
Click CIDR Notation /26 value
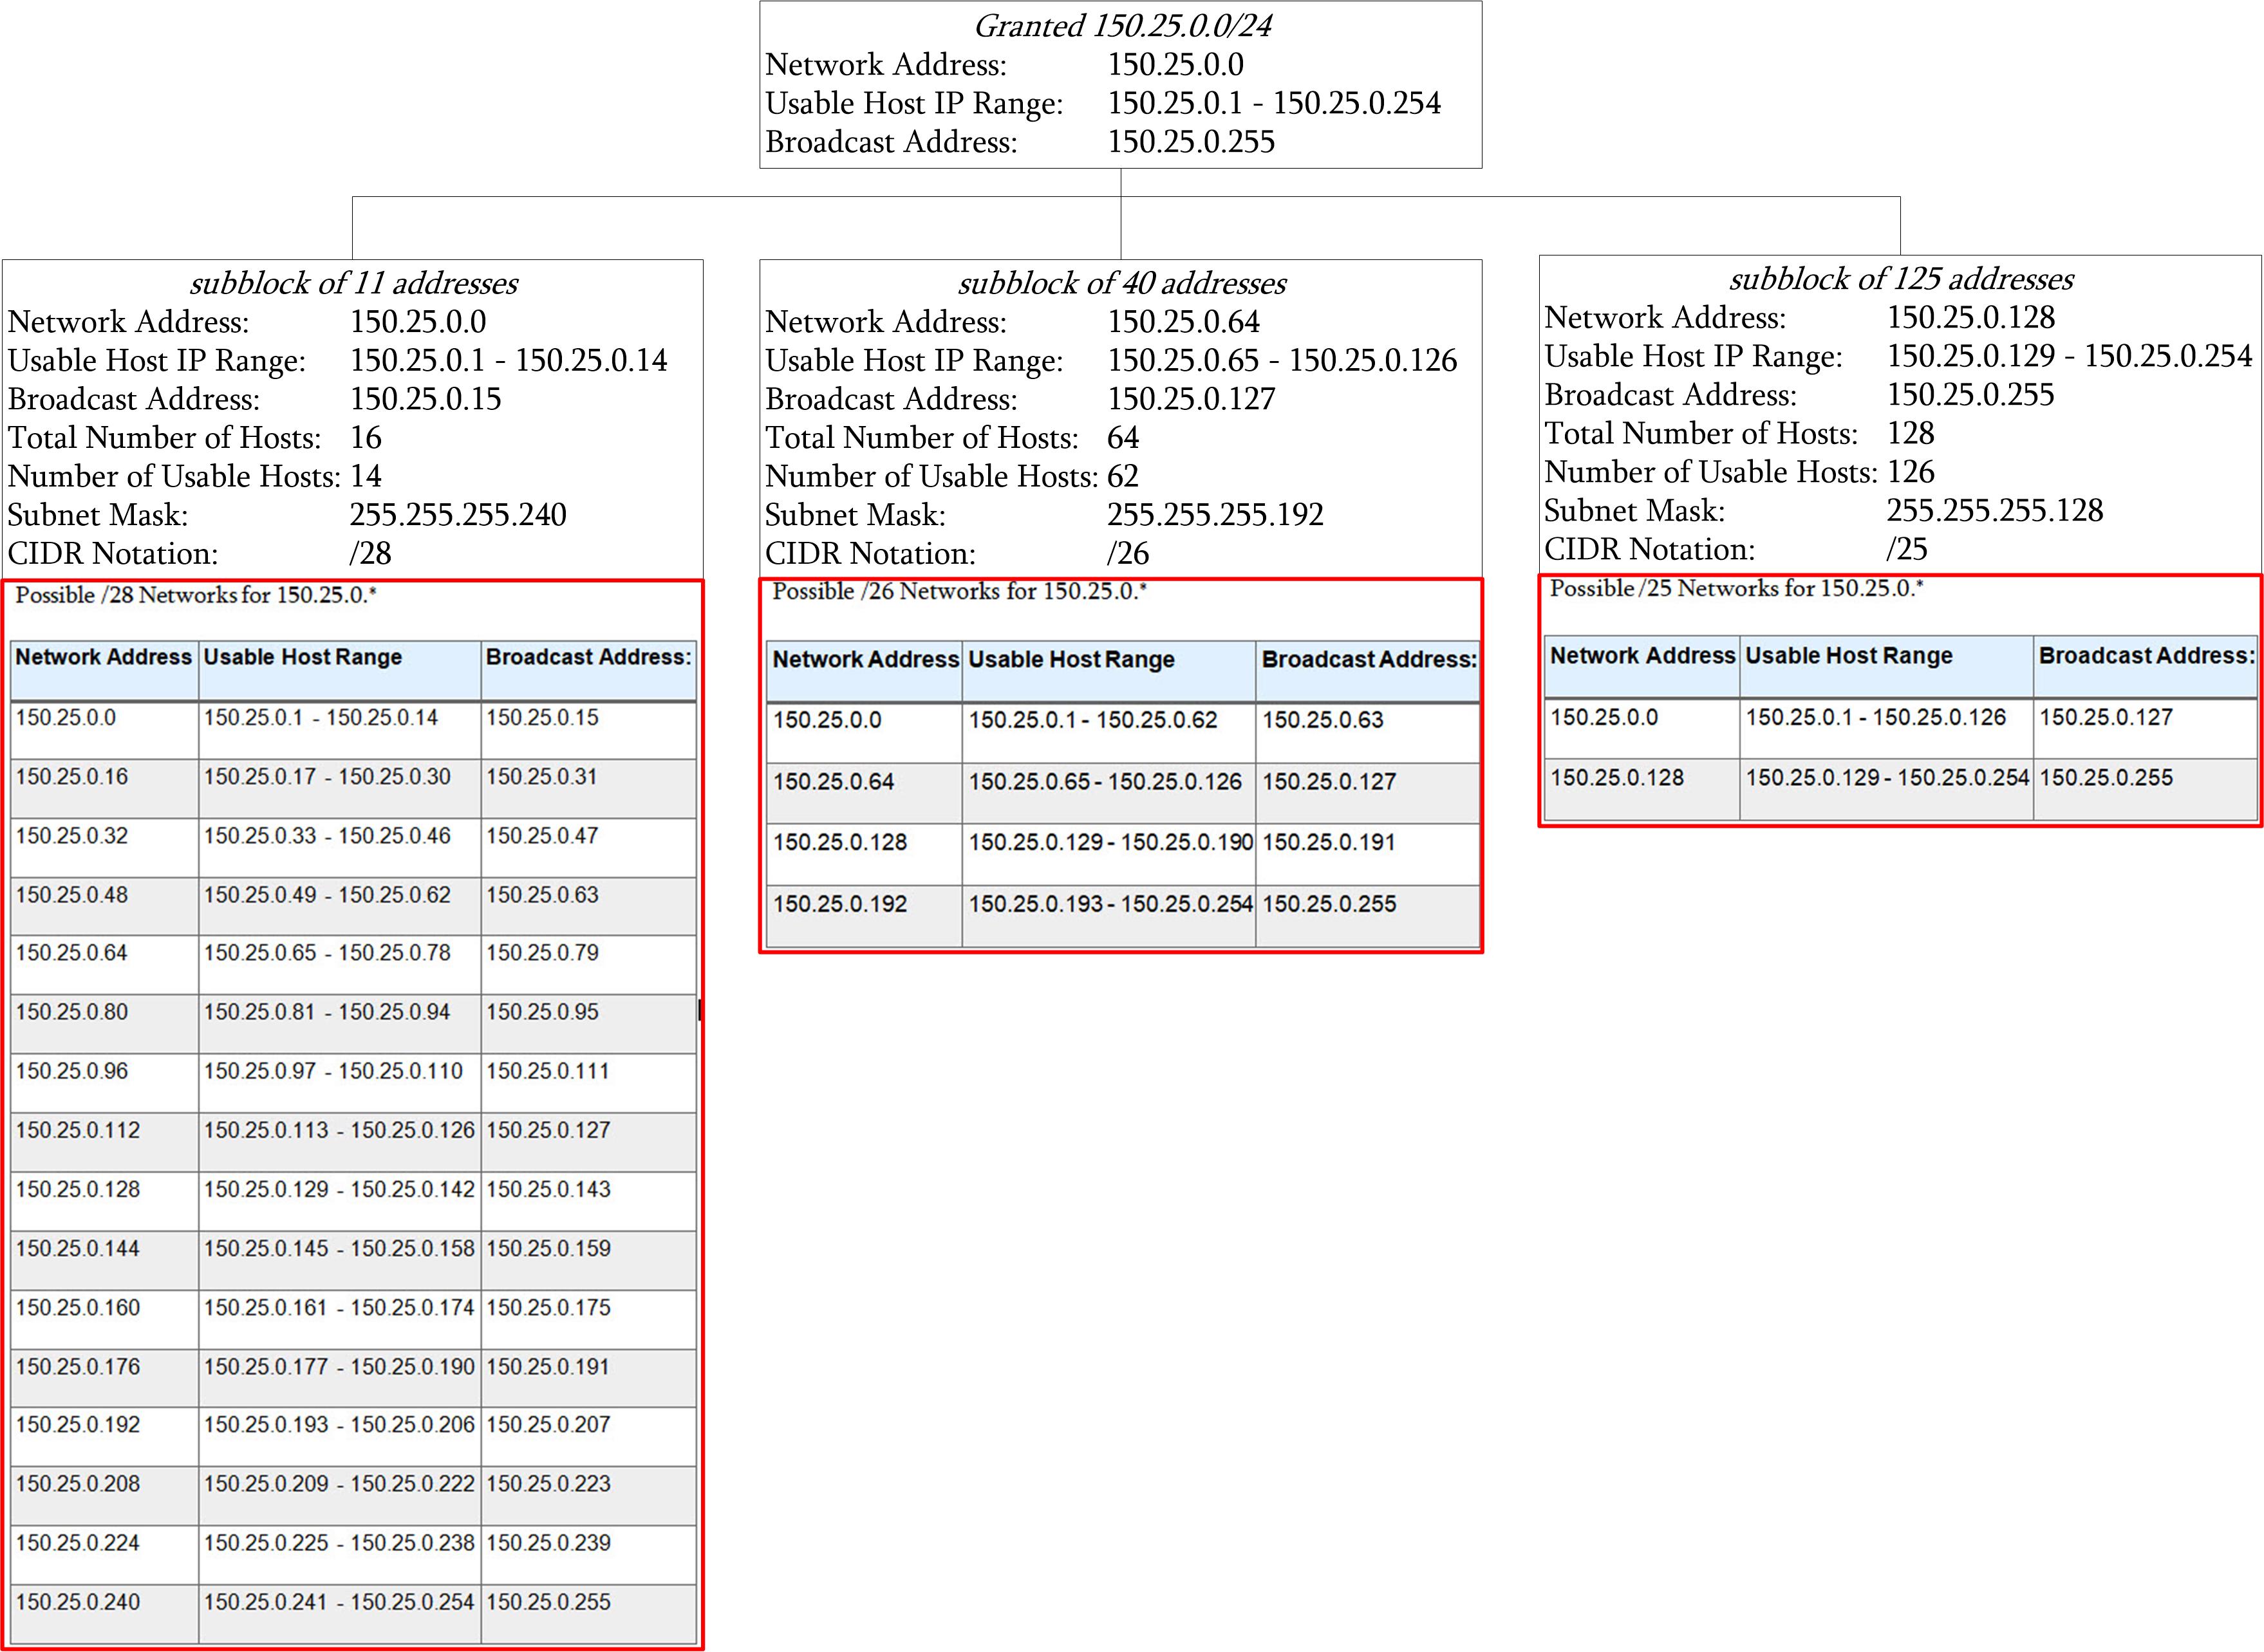pos(1128,553)
